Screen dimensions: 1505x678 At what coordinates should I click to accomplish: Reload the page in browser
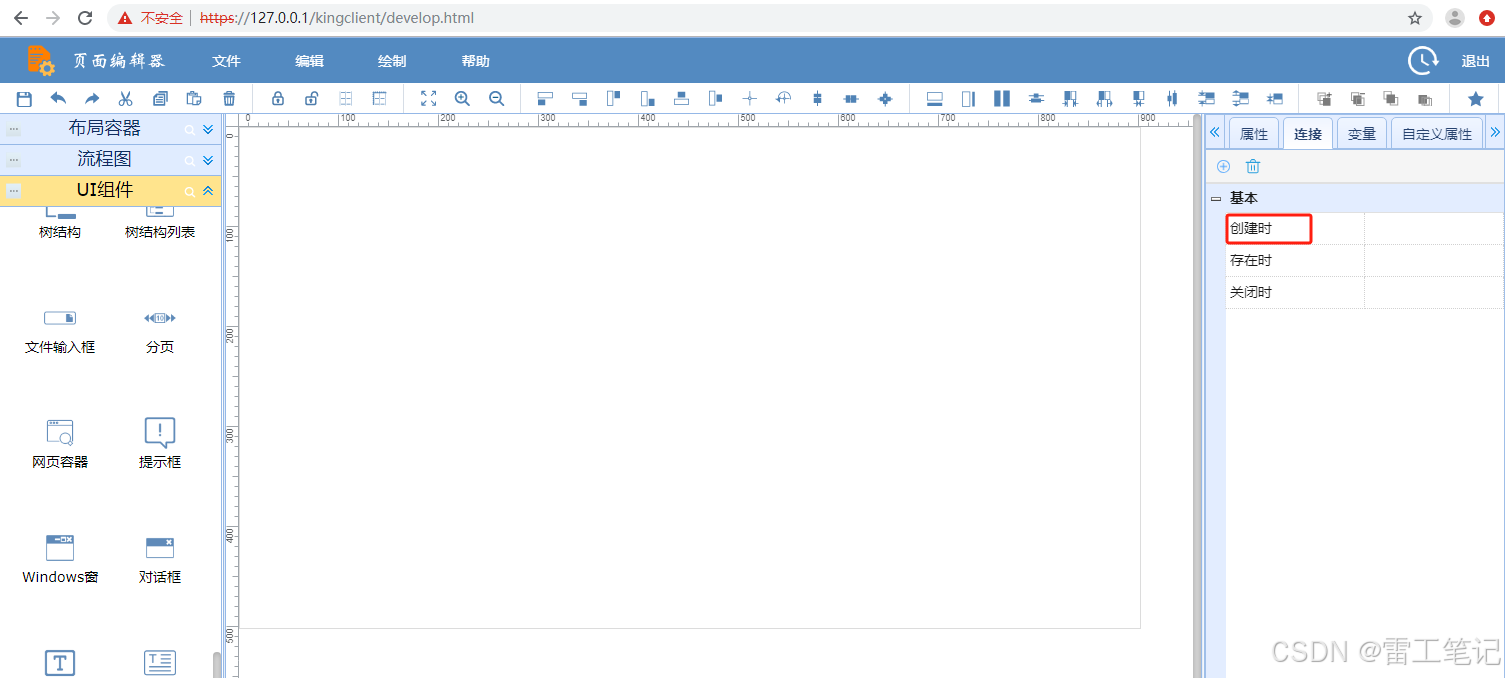pos(85,18)
